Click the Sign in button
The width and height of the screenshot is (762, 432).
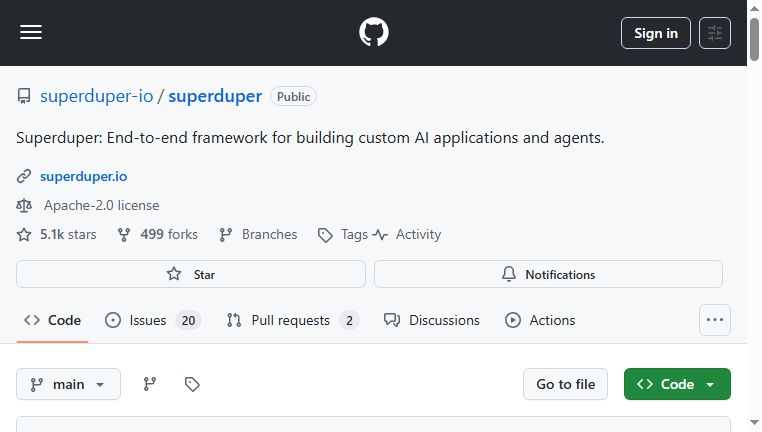point(656,33)
